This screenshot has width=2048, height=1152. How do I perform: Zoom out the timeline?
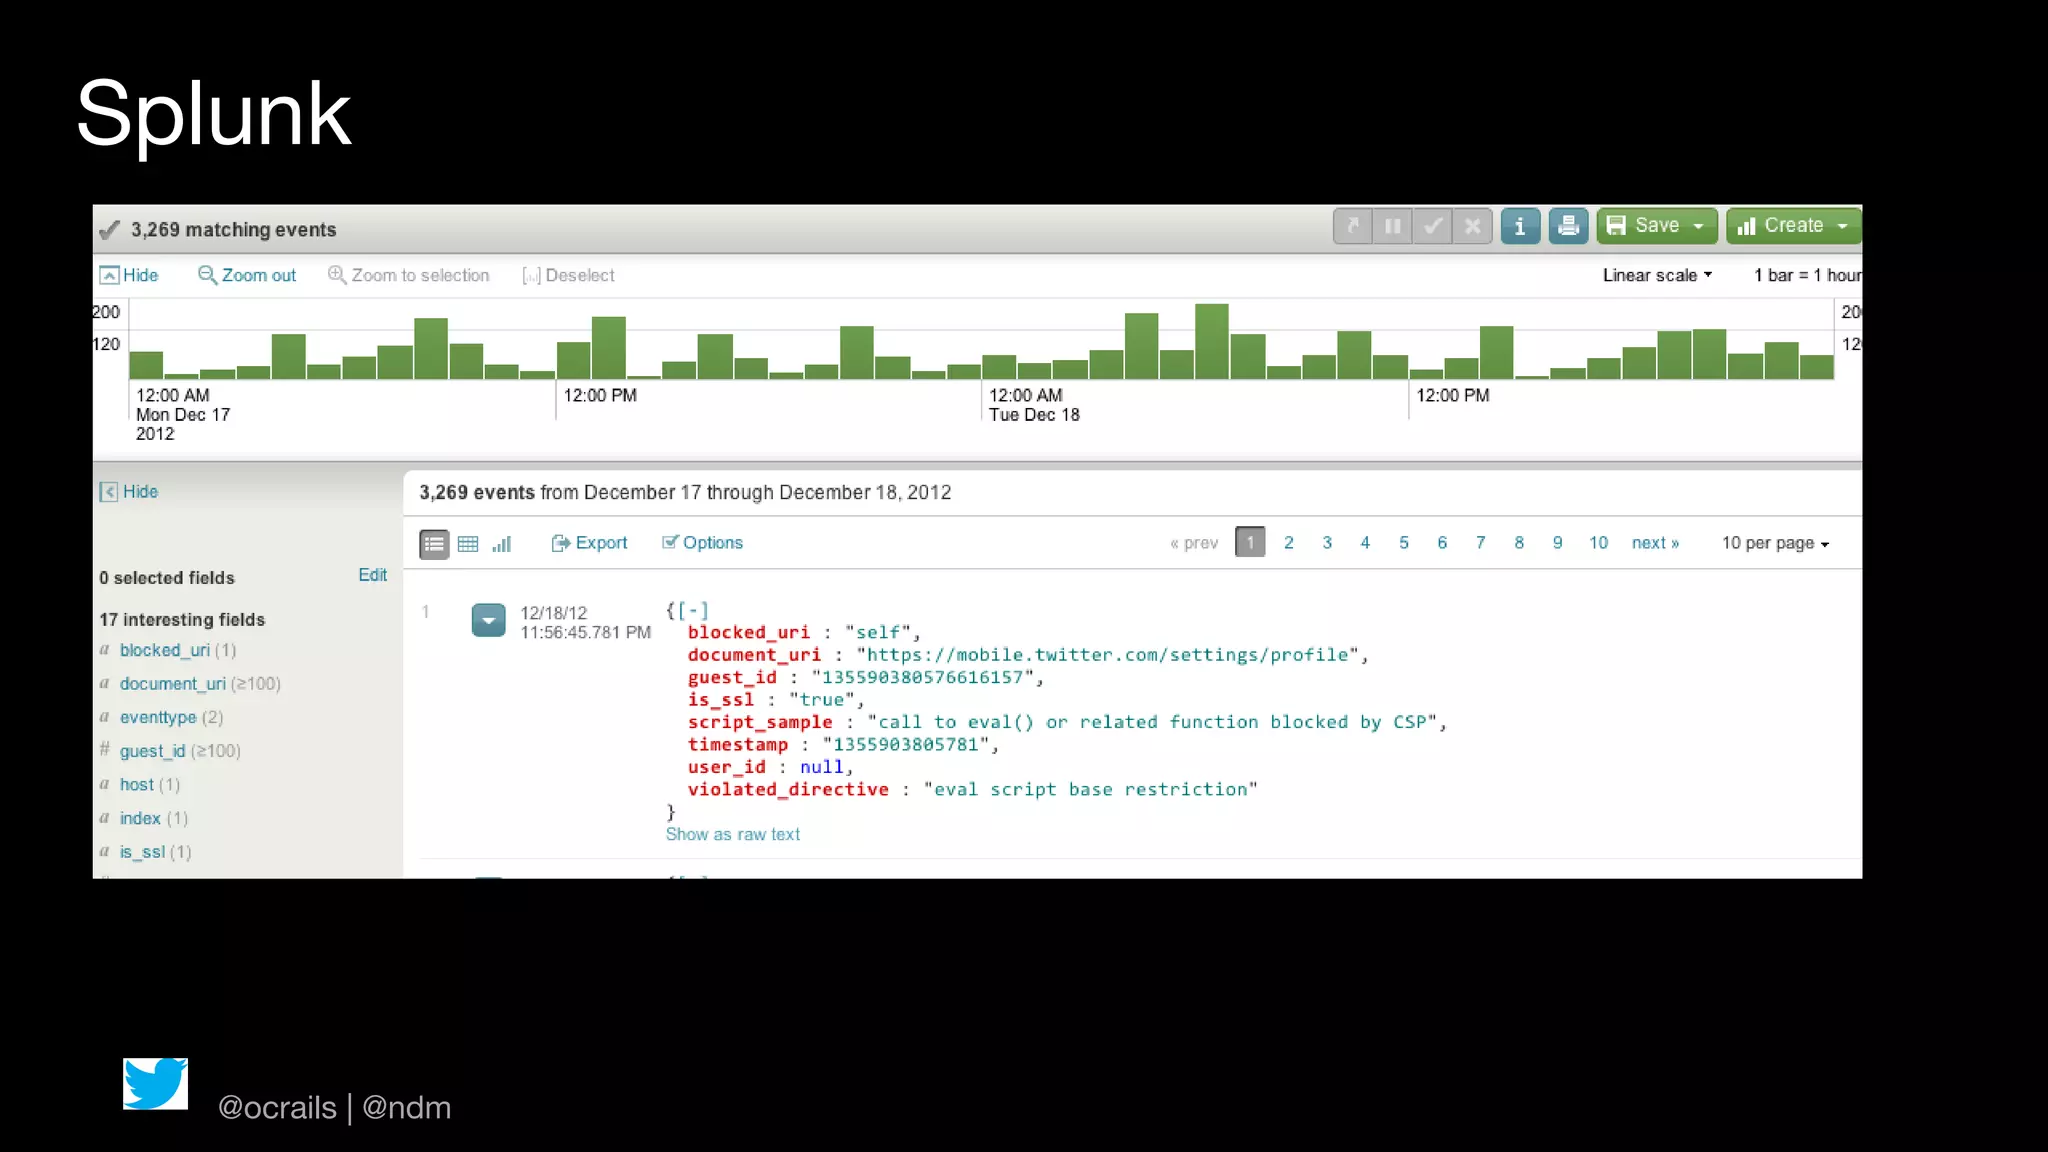click(x=247, y=275)
